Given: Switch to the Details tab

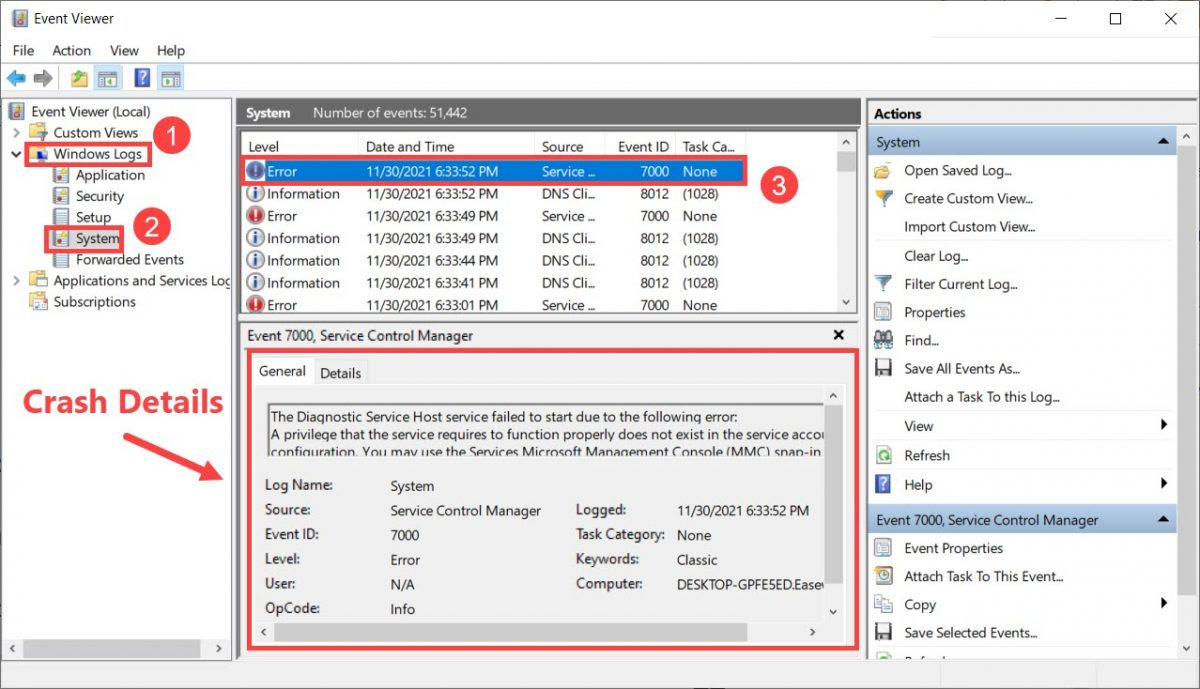Looking at the screenshot, I should pyautogui.click(x=341, y=372).
